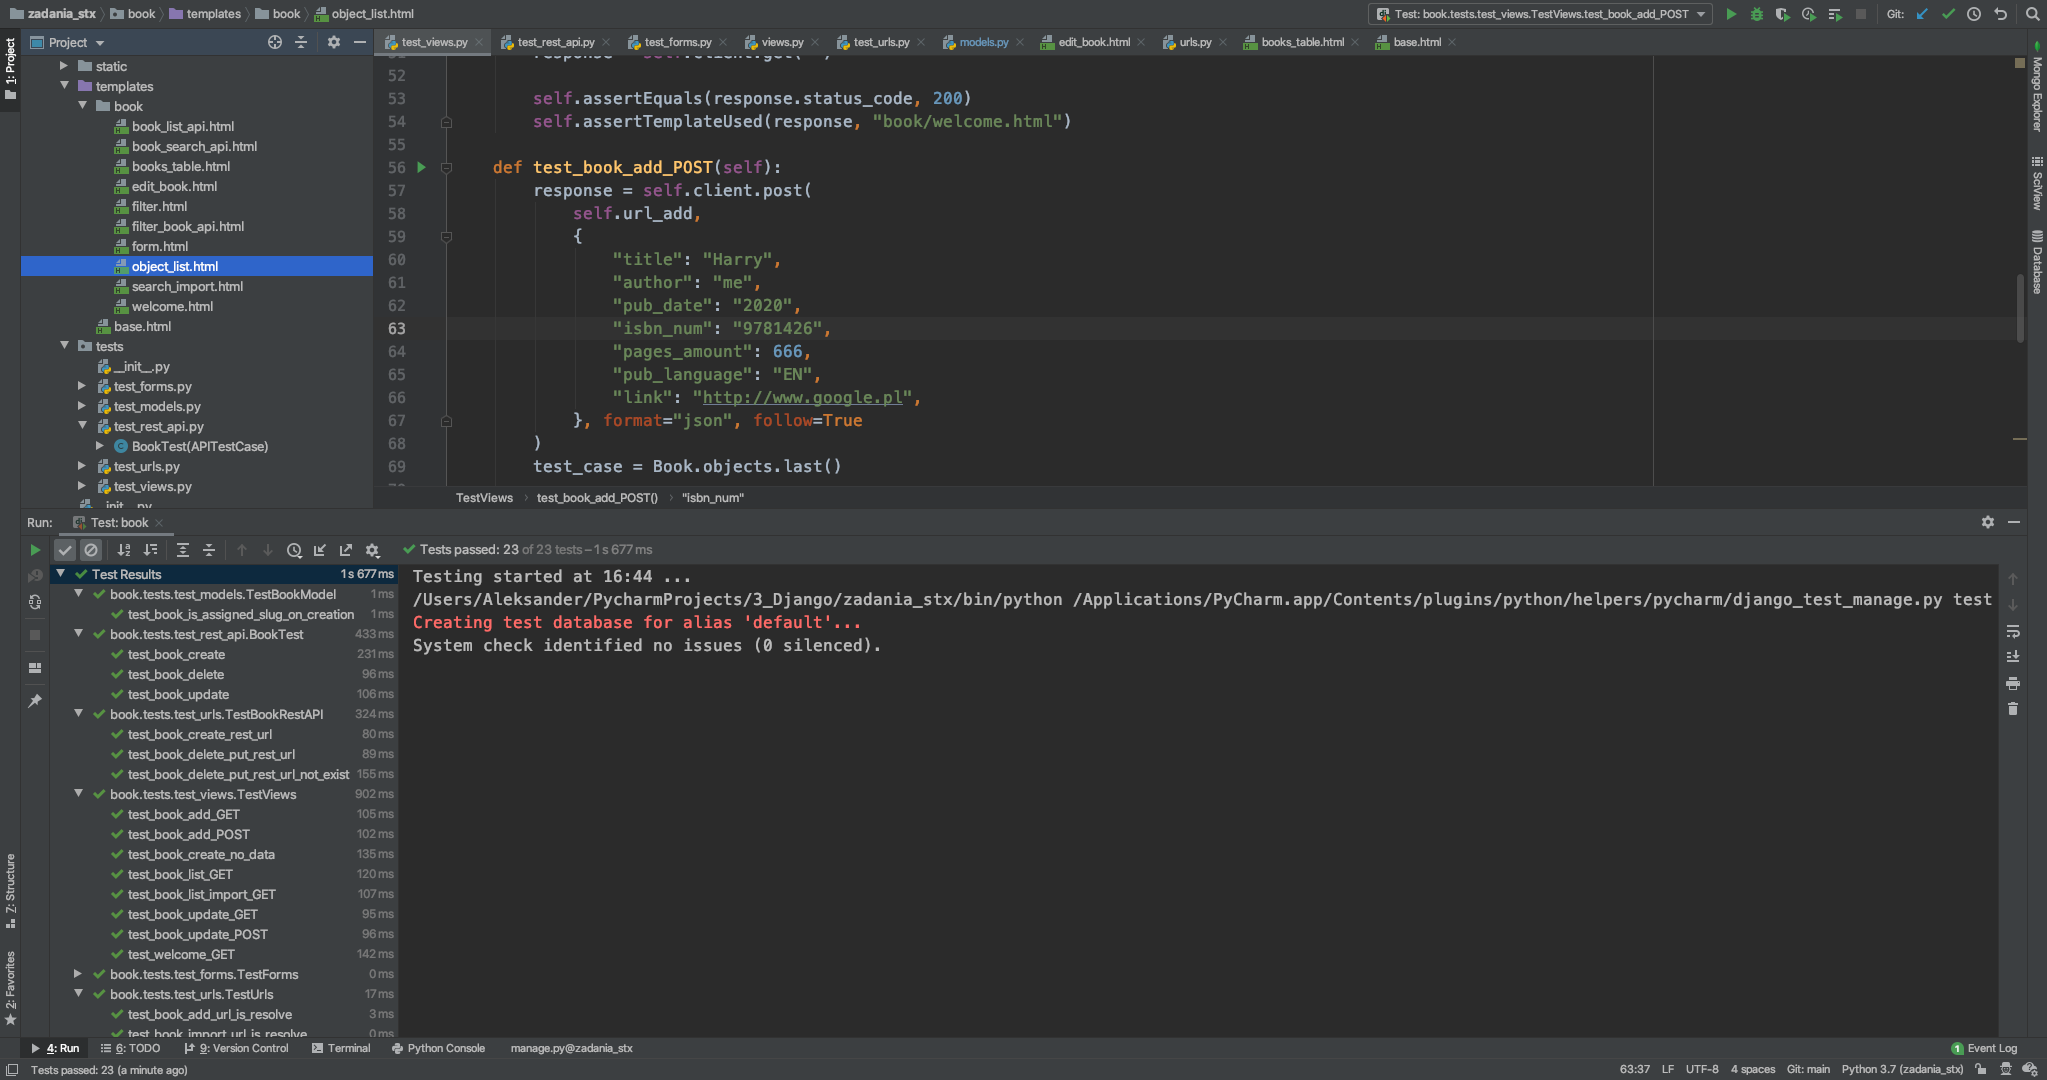Click the http://www.google.pl link in code

(x=802, y=398)
